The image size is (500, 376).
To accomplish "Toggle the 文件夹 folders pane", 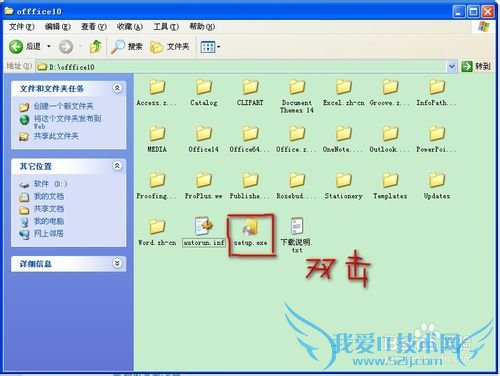I will [x=170, y=47].
